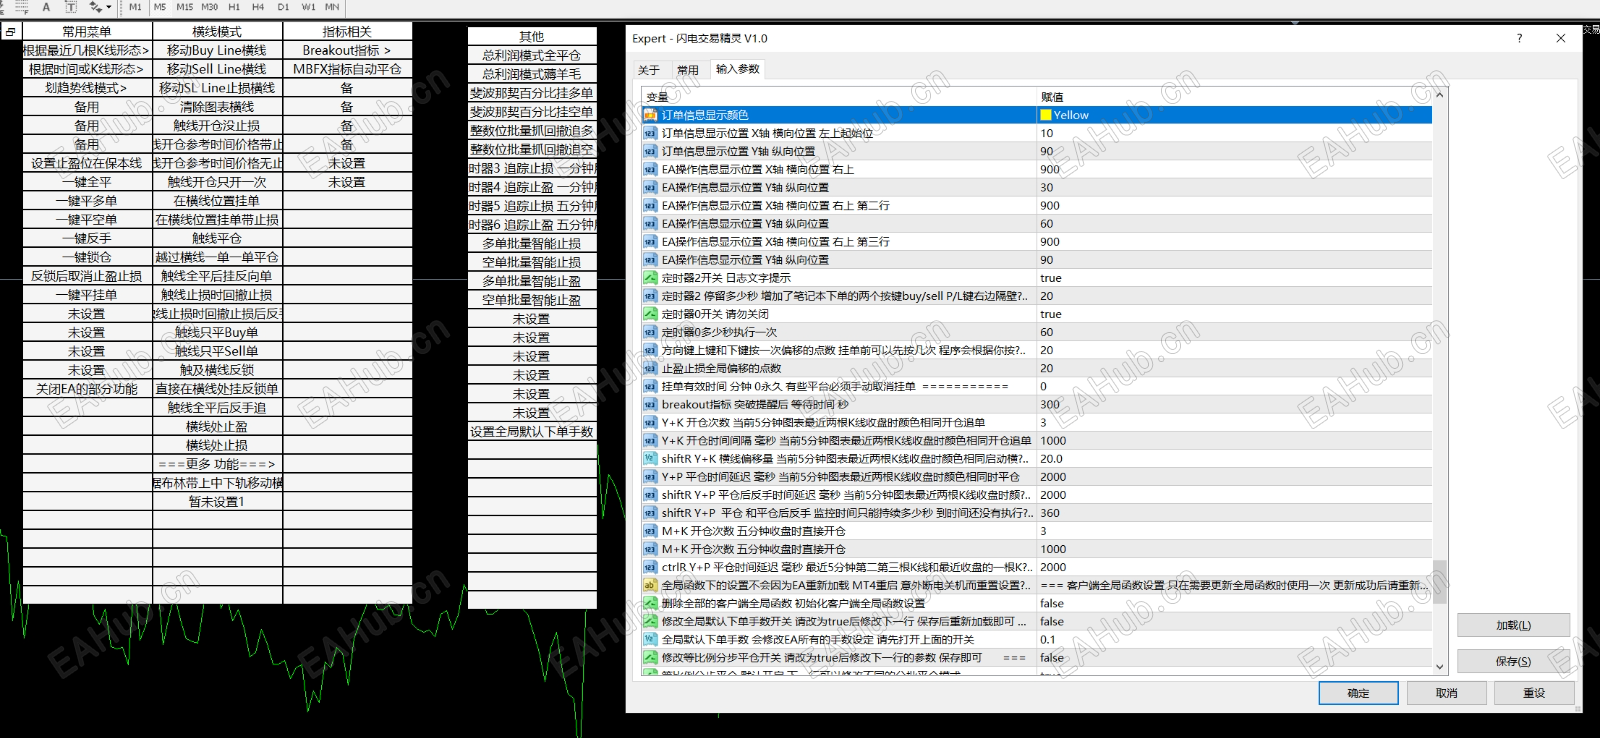The image size is (1600, 738).
Task: Click the Yellow color swatch
Action: tap(1046, 115)
